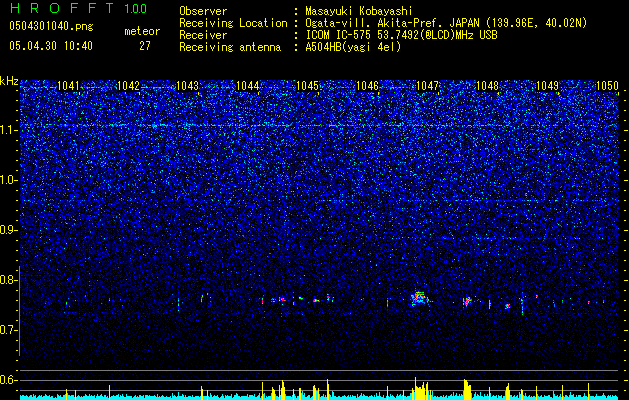
Task: Click the 1046 time marker
Action: point(367,86)
